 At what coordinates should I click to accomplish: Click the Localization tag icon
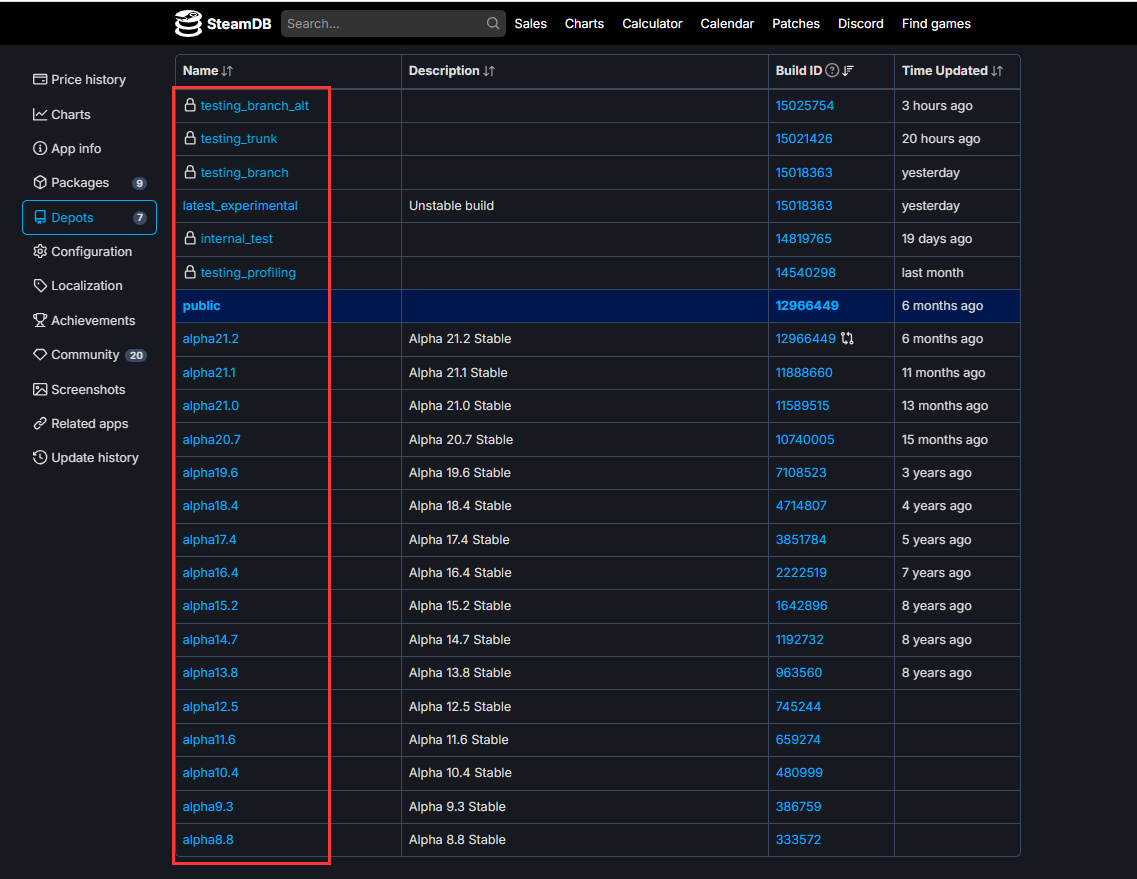[x=40, y=286]
